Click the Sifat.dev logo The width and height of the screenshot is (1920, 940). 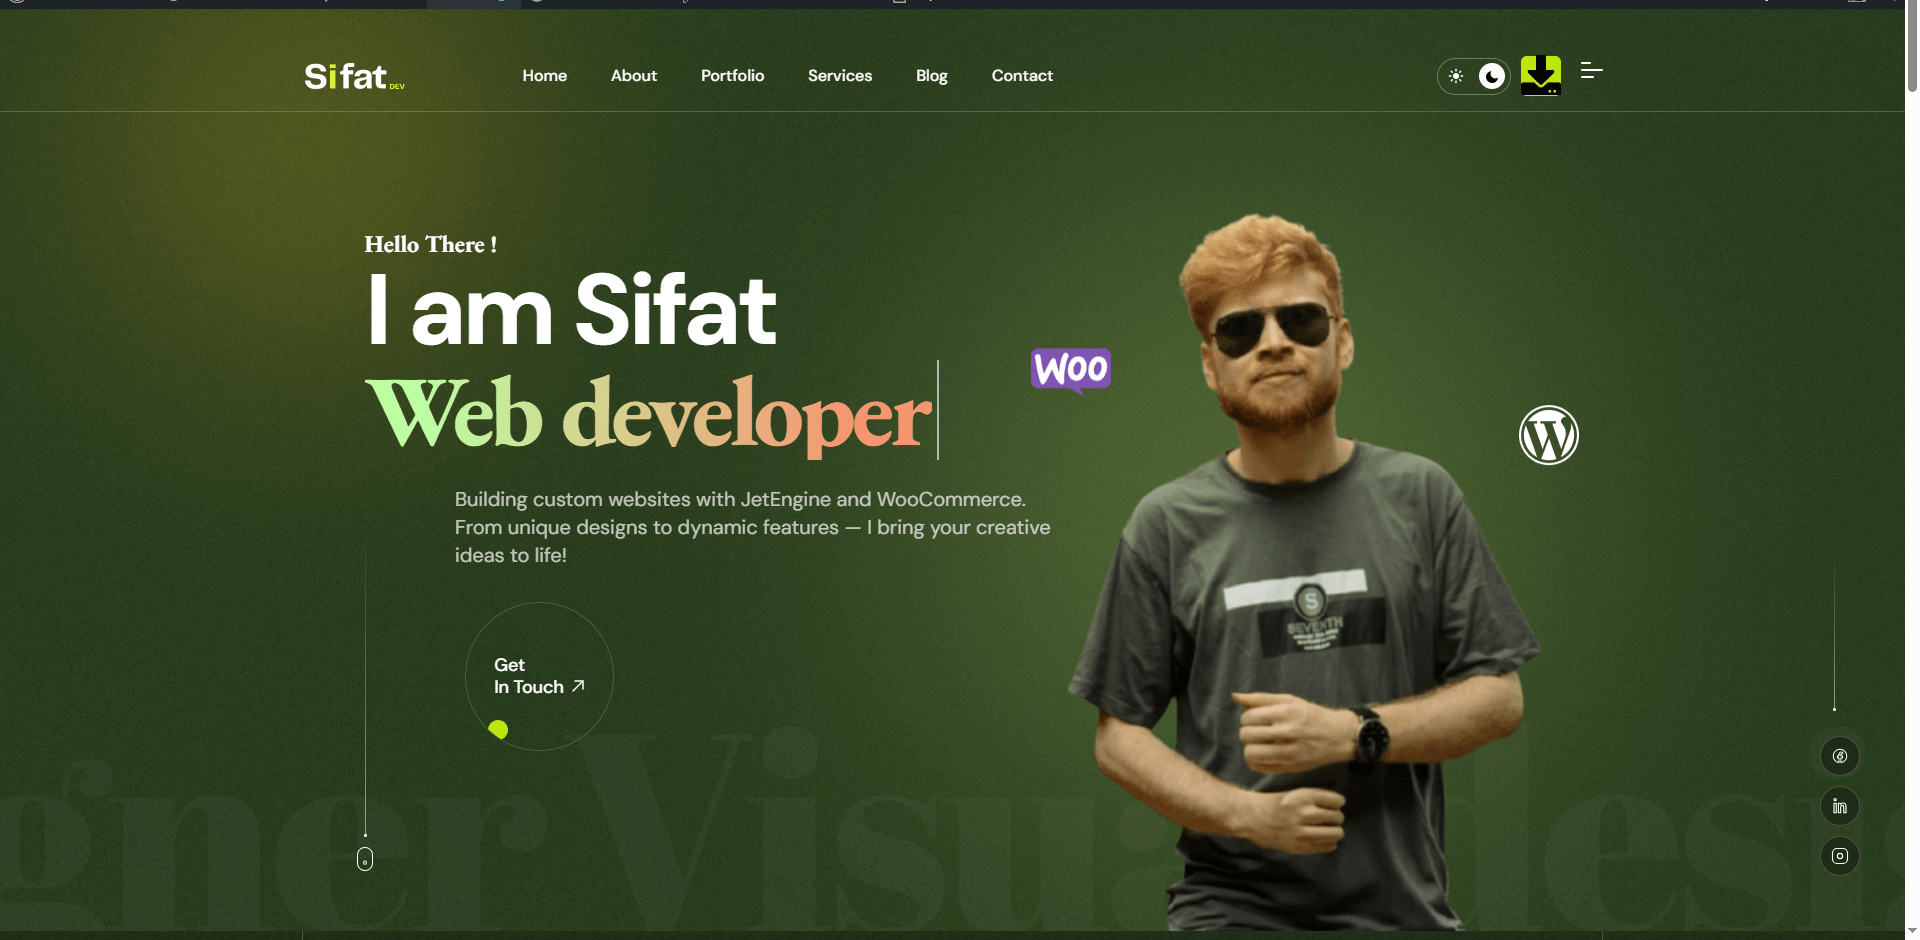(x=352, y=75)
